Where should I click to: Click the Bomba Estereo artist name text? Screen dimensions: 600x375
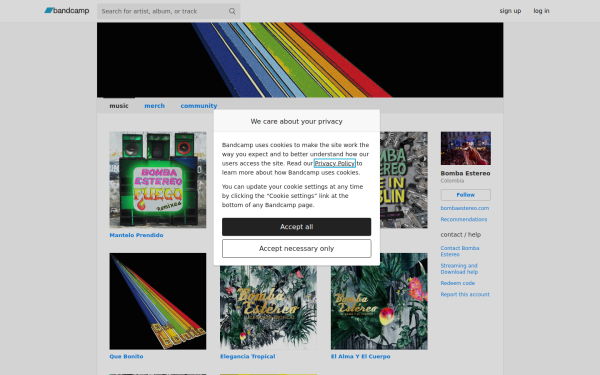pyautogui.click(x=465, y=173)
